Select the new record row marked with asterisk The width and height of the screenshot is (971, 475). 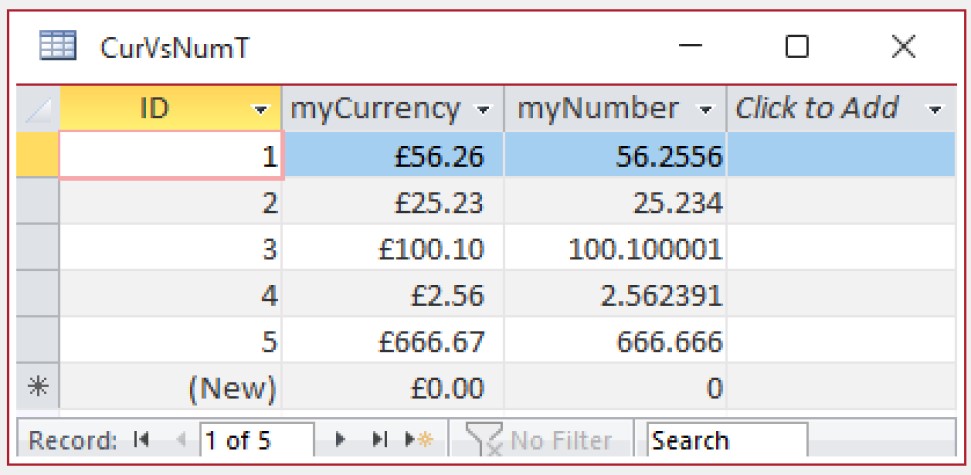pos(38,389)
